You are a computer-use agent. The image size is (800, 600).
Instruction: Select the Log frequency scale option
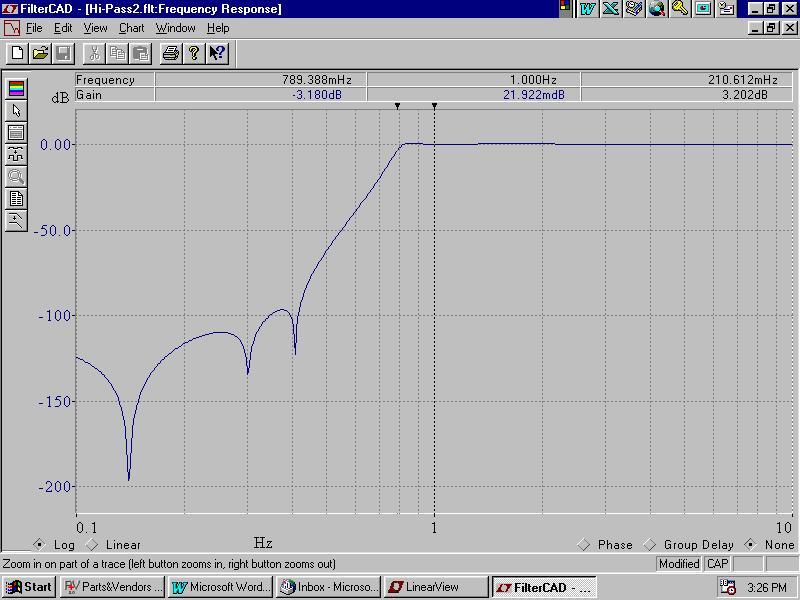(39, 545)
